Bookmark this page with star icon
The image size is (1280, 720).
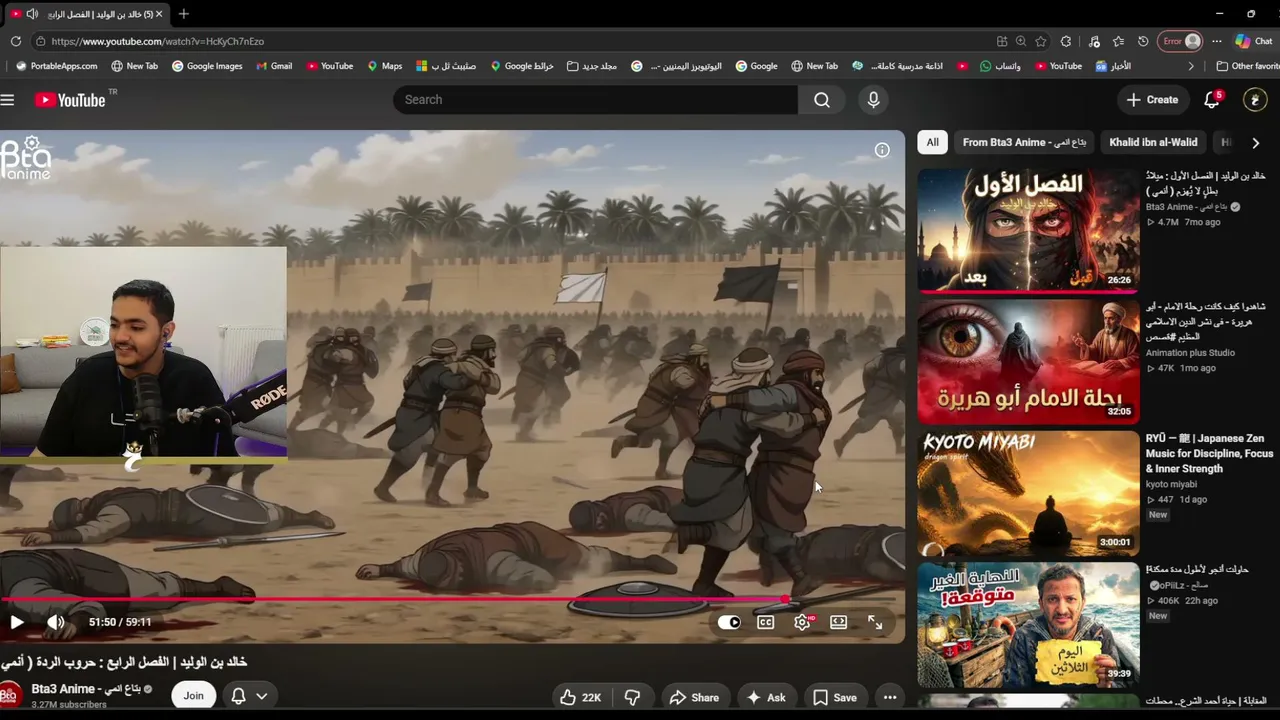1041,41
